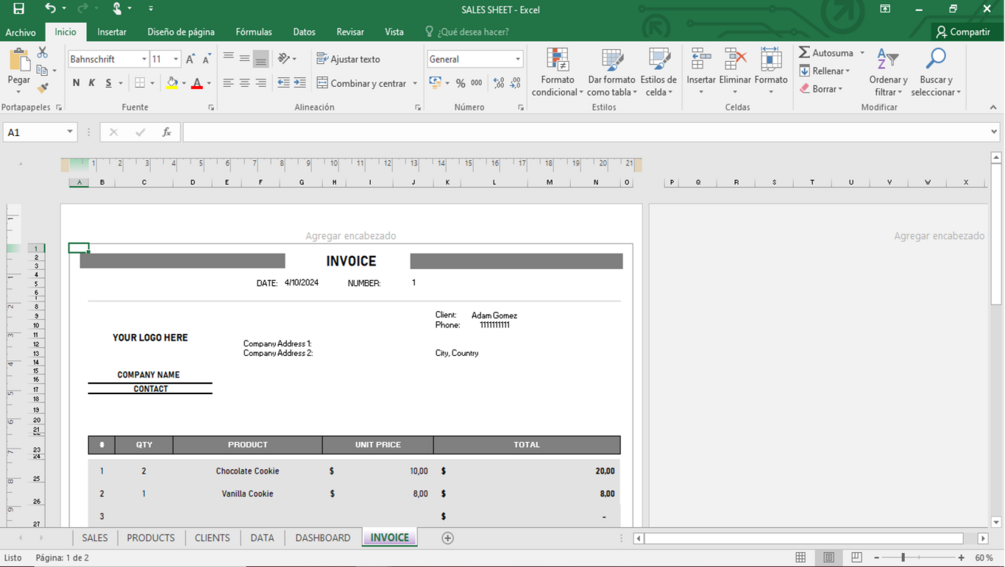Open Formato cells menu
Viewport: 1005px width, 567px height.
pos(770,72)
